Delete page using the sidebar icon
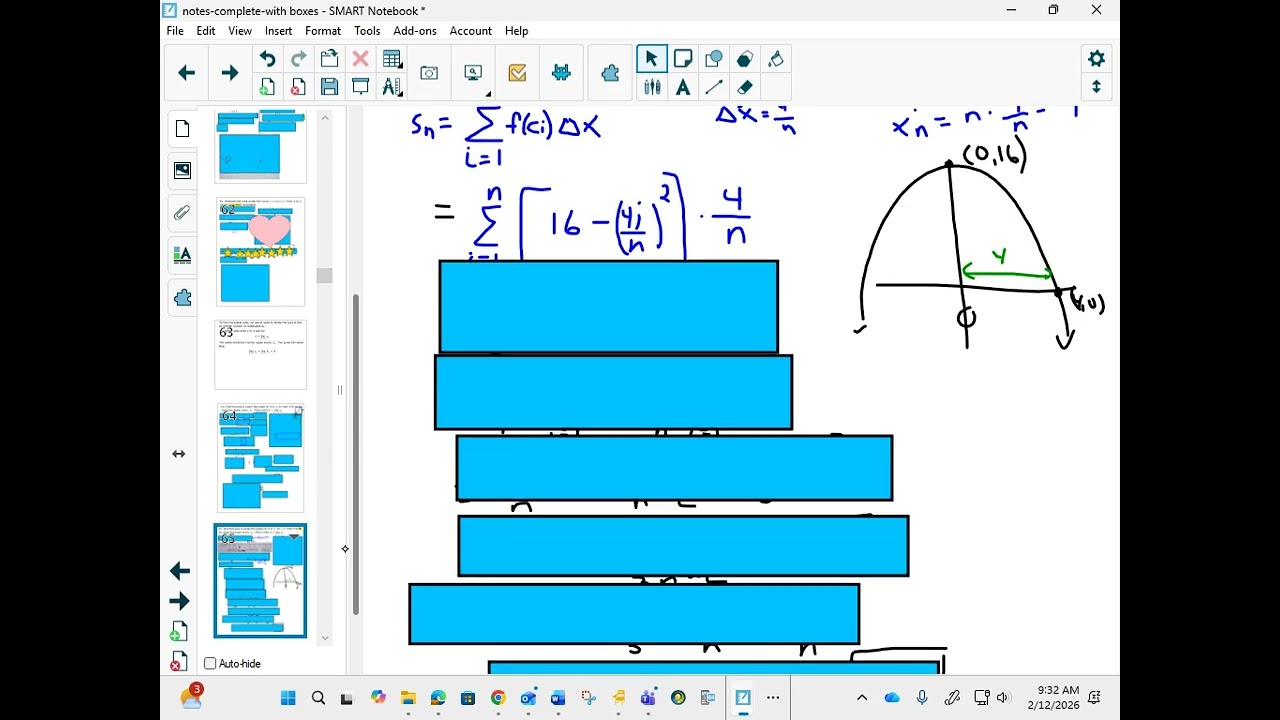 (178, 662)
